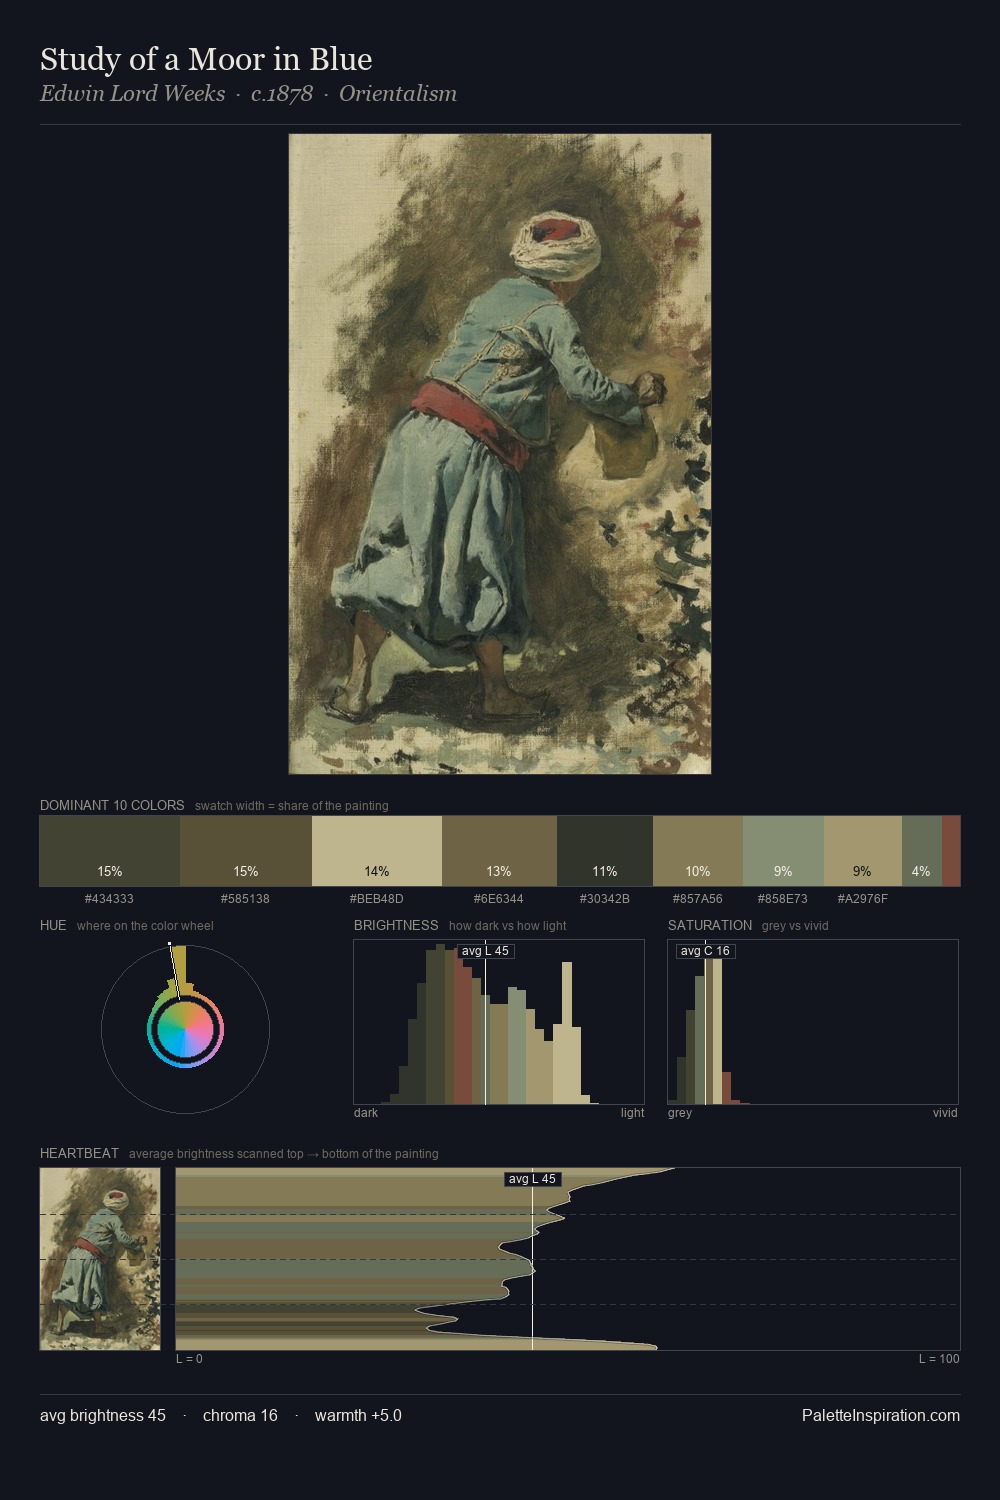Click the Orientalism style label
Image resolution: width=1000 pixels, height=1500 pixels.
click(x=398, y=94)
